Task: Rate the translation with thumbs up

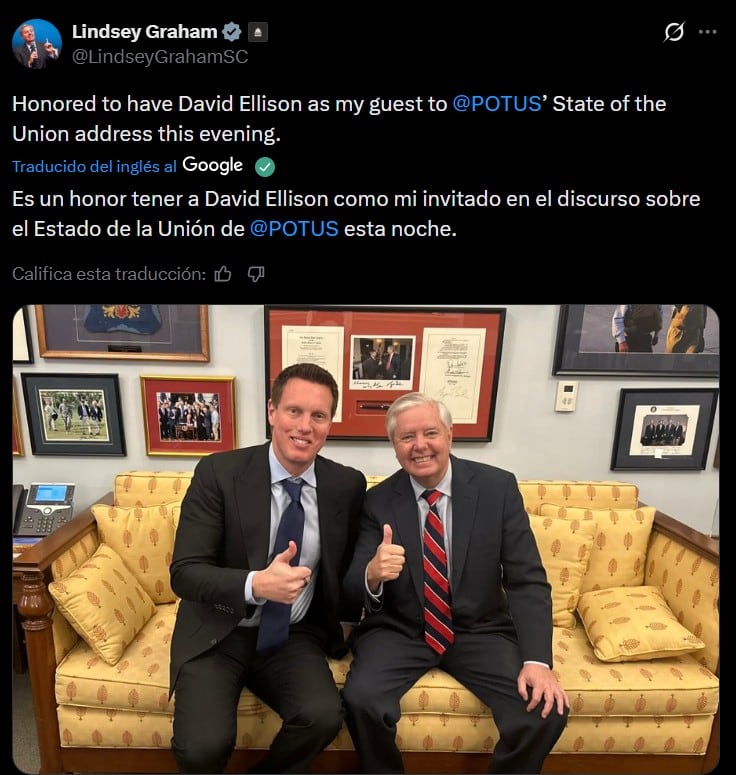Action: 223,274
